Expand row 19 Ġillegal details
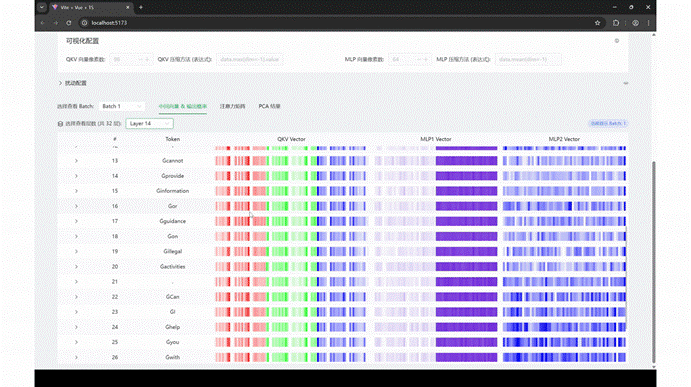Viewport: 691px width, 387px height. click(76, 252)
